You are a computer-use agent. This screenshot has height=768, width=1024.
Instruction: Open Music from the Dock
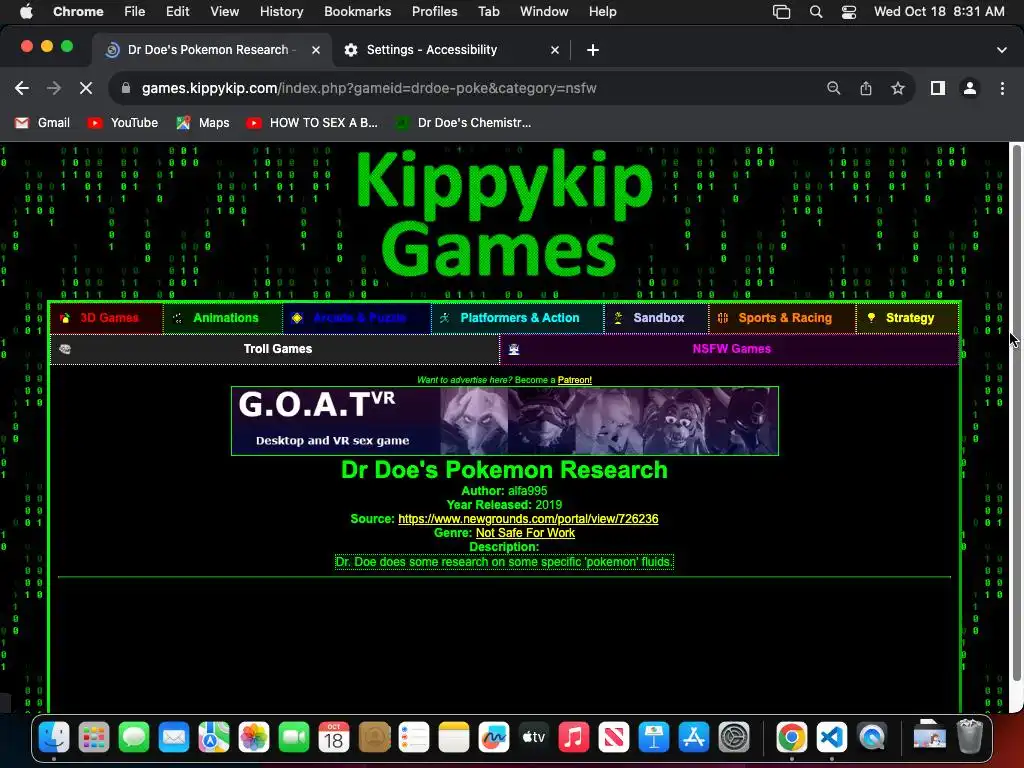click(x=573, y=738)
